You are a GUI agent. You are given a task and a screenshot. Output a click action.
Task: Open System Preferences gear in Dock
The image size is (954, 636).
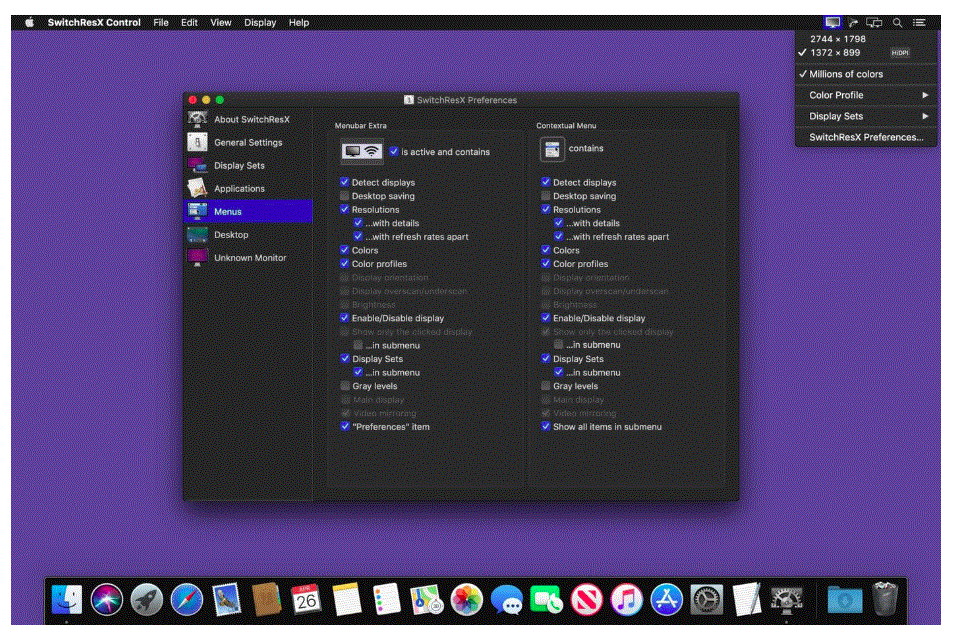click(706, 599)
